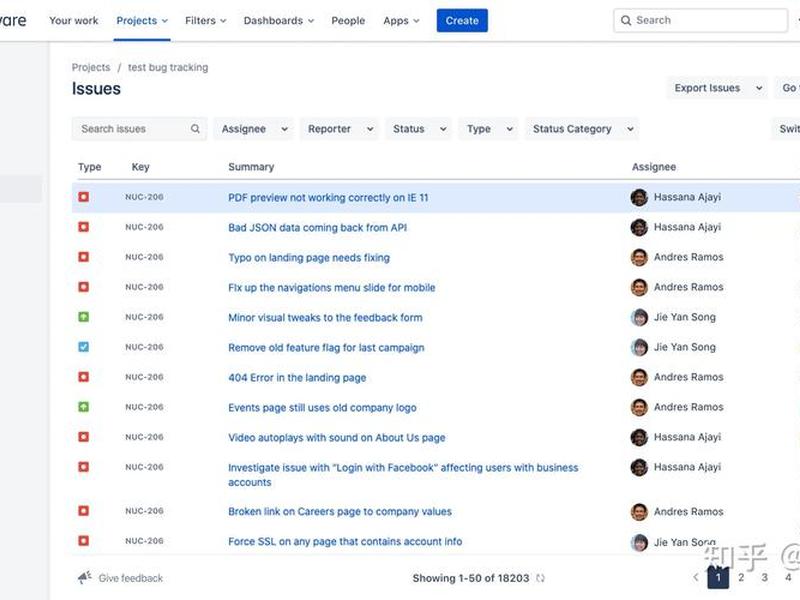Click the green improvement icon for Minor visual tweaks
Image resolution: width=800 pixels, height=600 pixels.
[84, 317]
